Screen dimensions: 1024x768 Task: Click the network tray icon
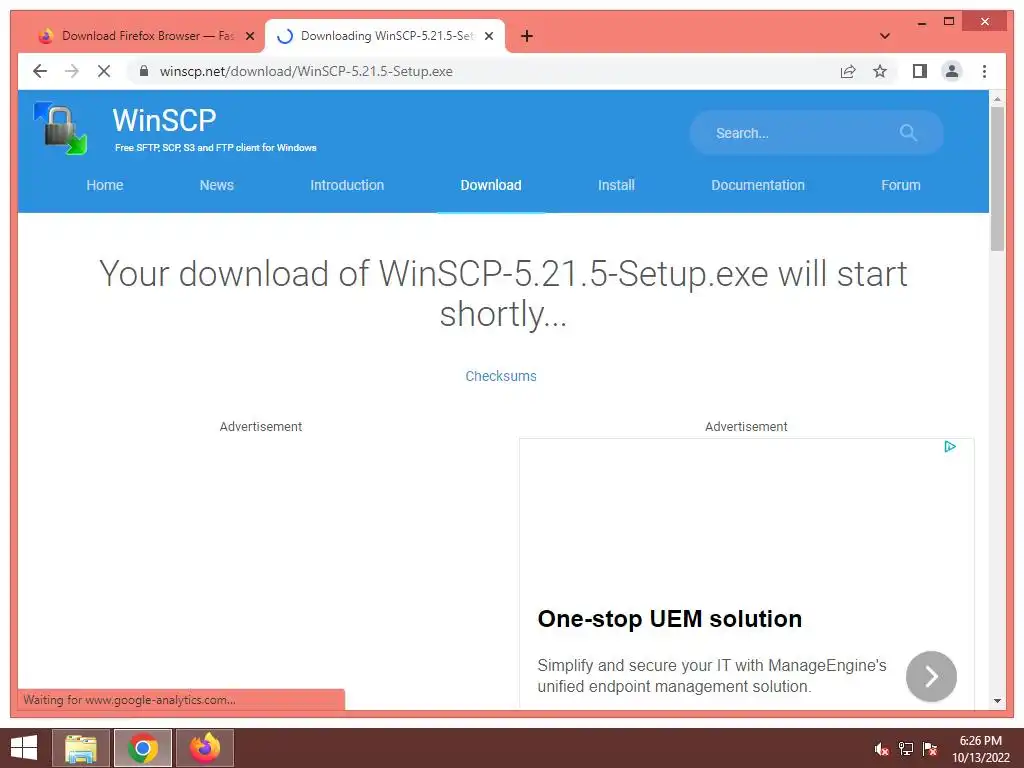[906, 749]
